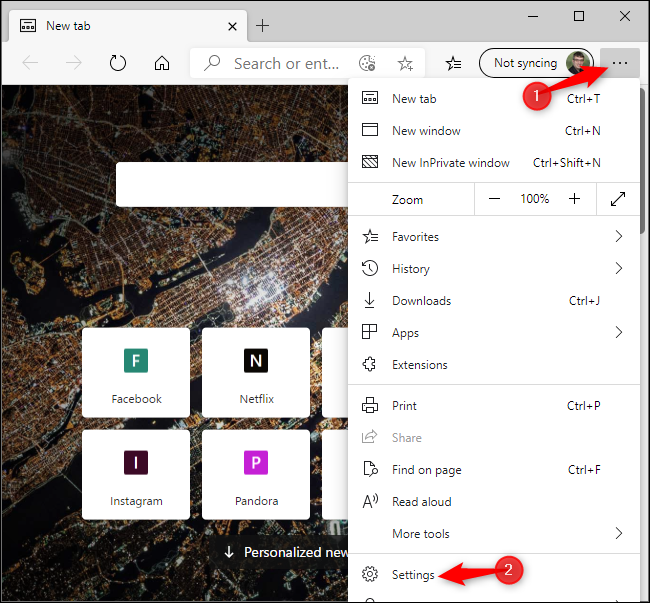Click the Read aloud icon
Image resolution: width=650 pixels, height=603 pixels.
[x=370, y=501]
